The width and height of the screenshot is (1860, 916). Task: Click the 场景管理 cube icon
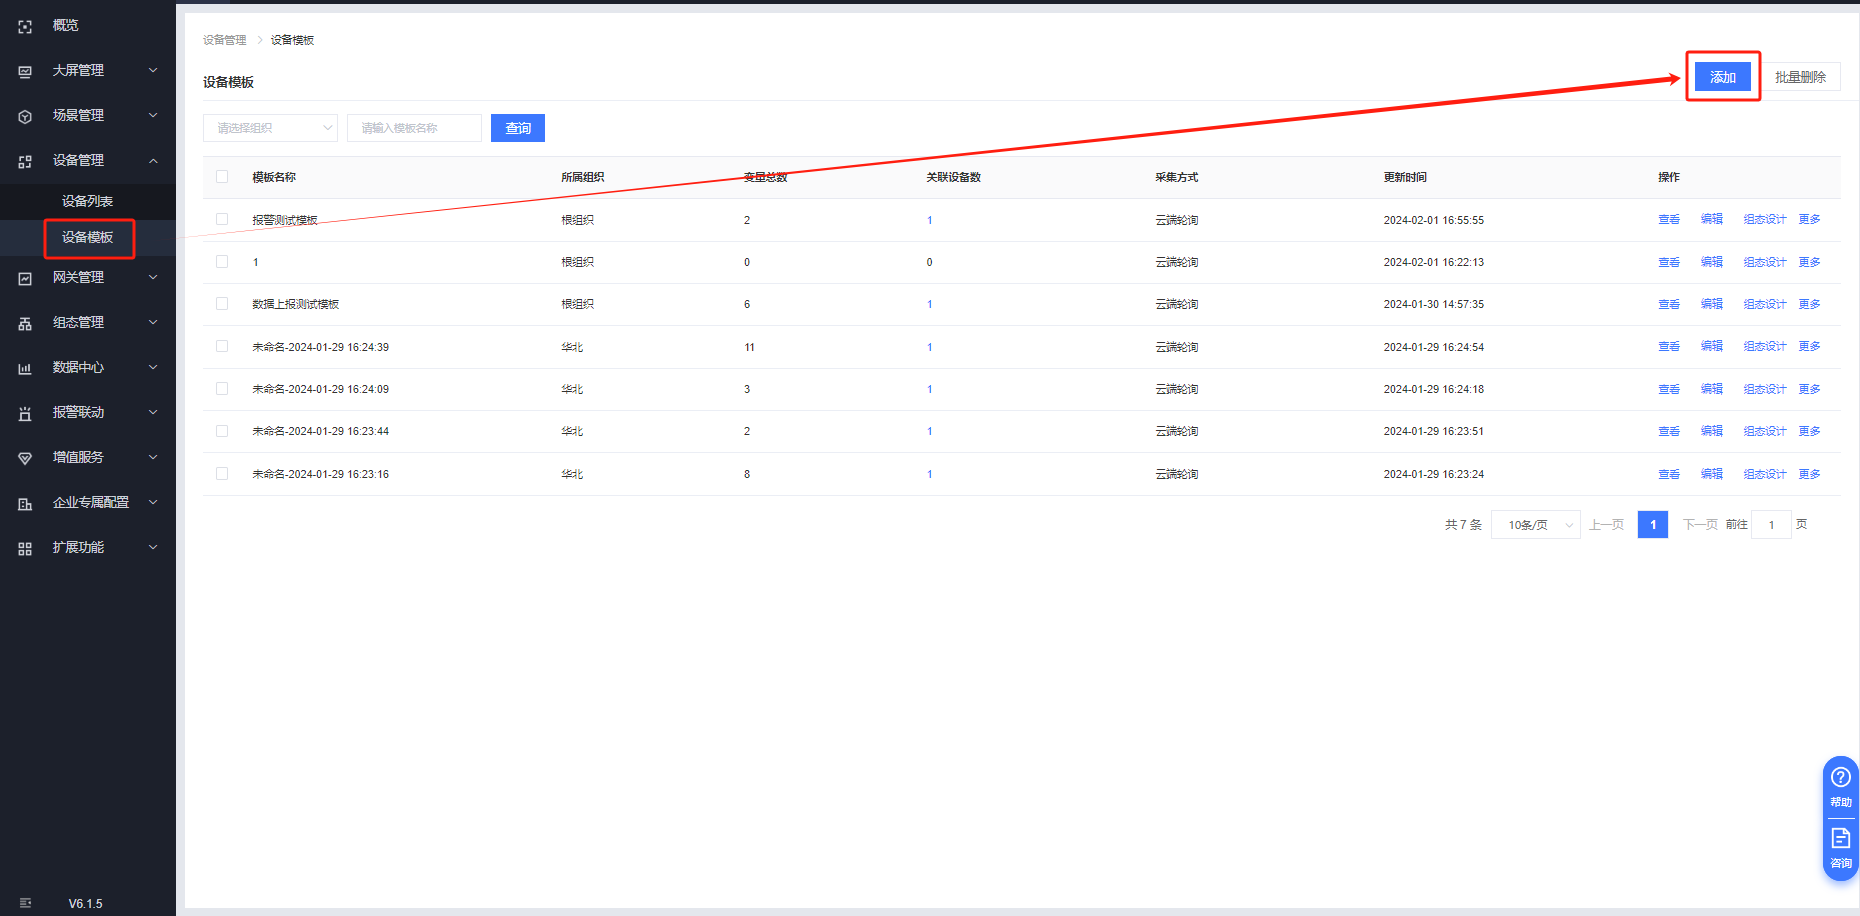25,117
